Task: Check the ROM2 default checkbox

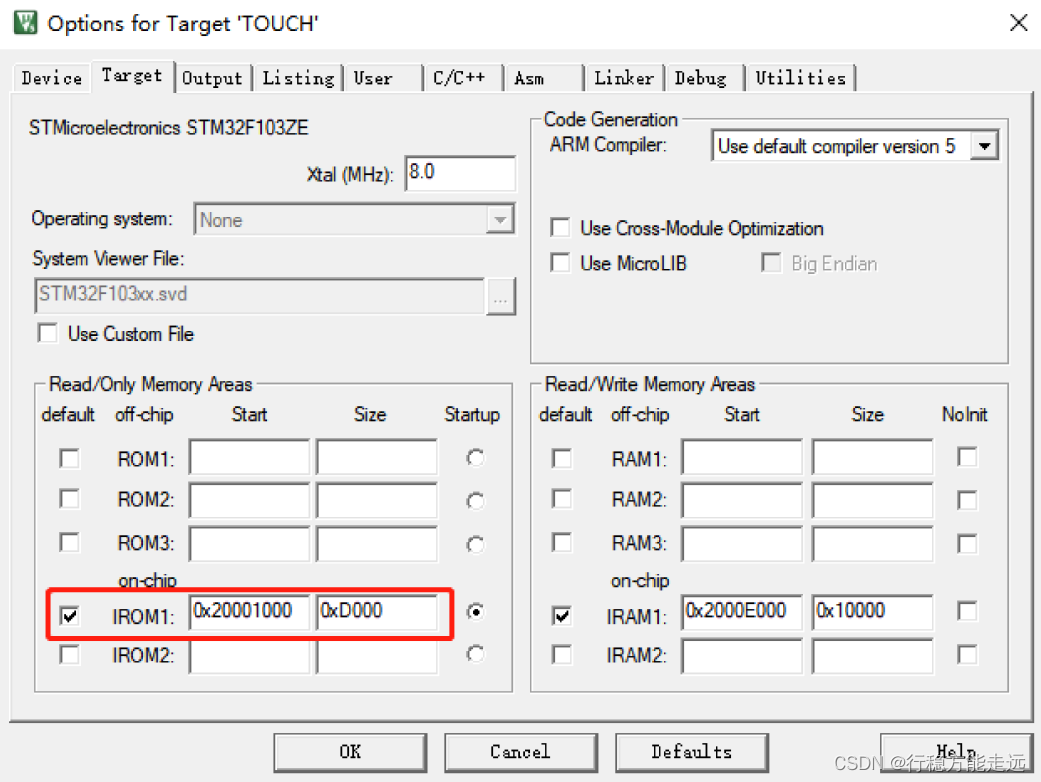Action: (x=69, y=499)
